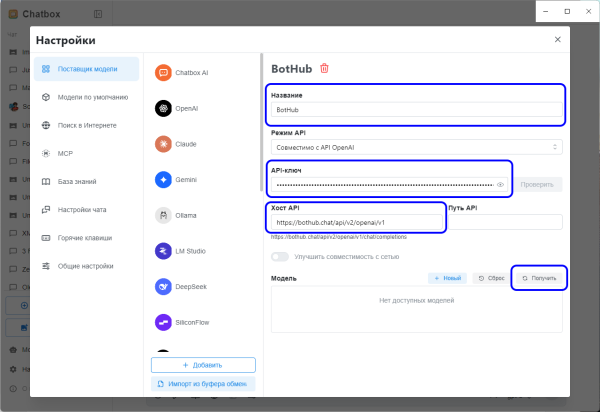Enable the Улучшить совместимость с сетью switch
Screen dimensions: 600x412
279,257
